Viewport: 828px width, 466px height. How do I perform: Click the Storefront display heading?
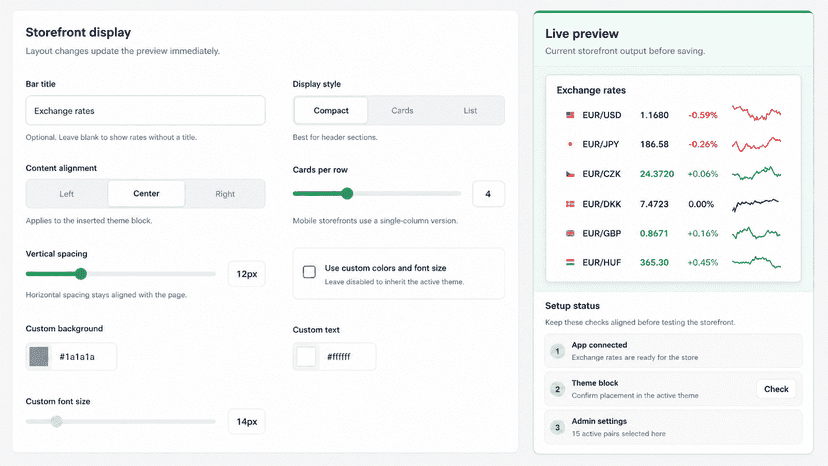tap(78, 32)
